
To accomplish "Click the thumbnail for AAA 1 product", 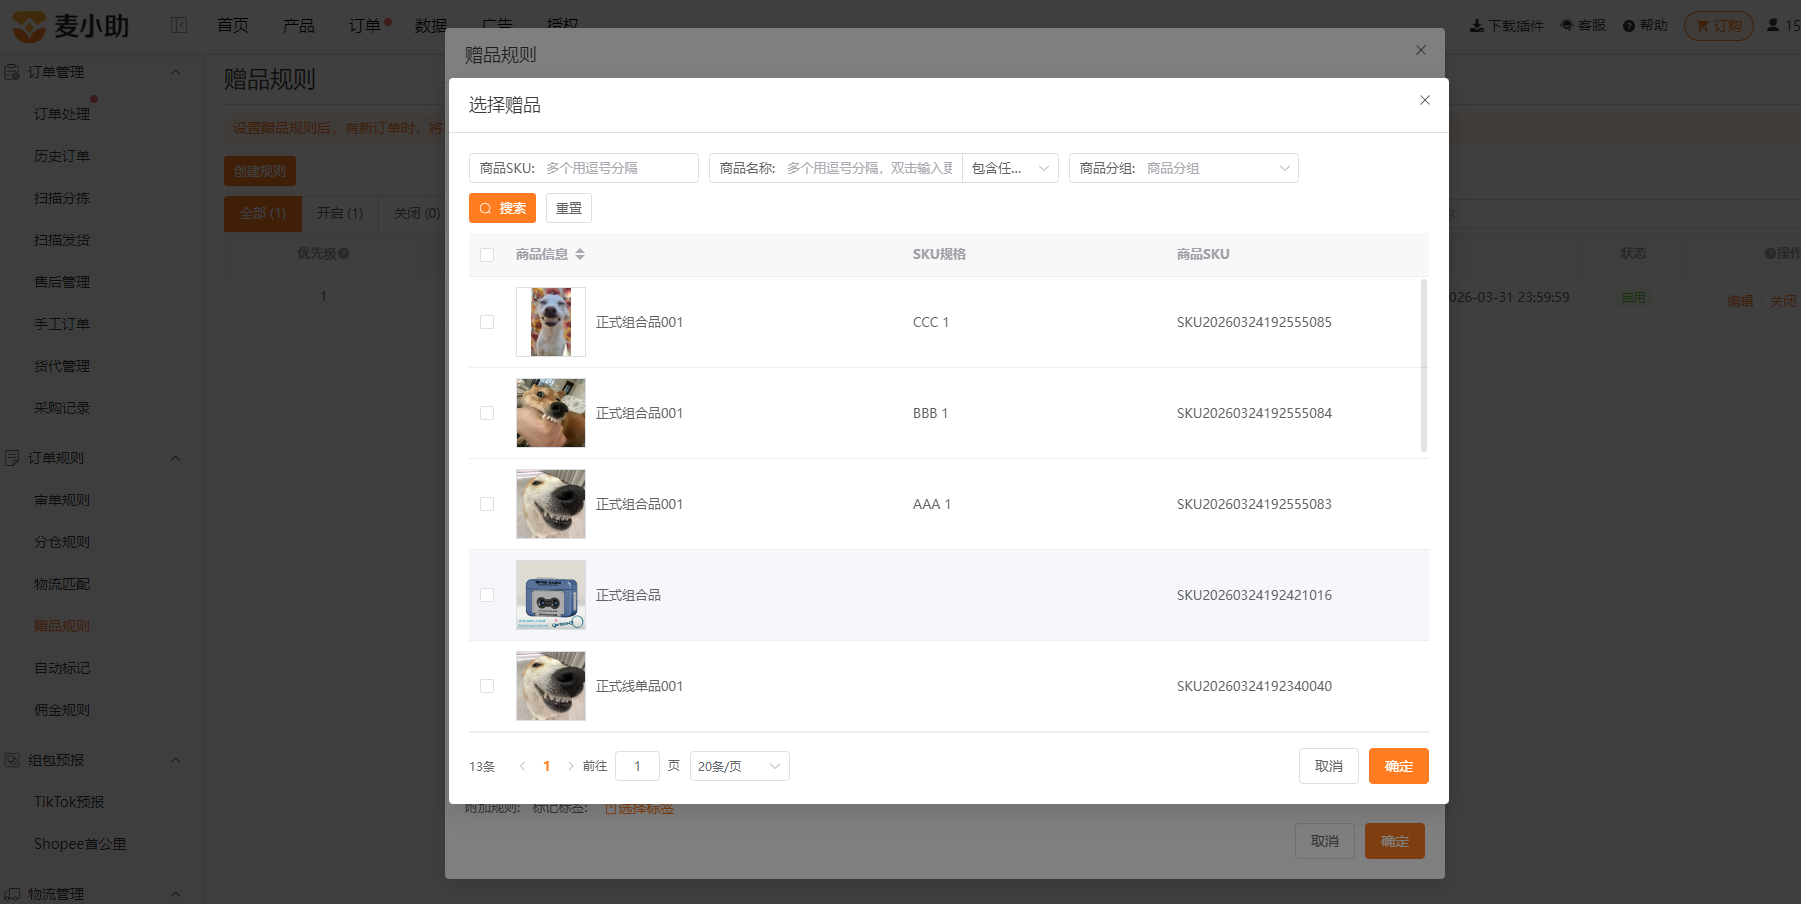I will pyautogui.click(x=551, y=504).
